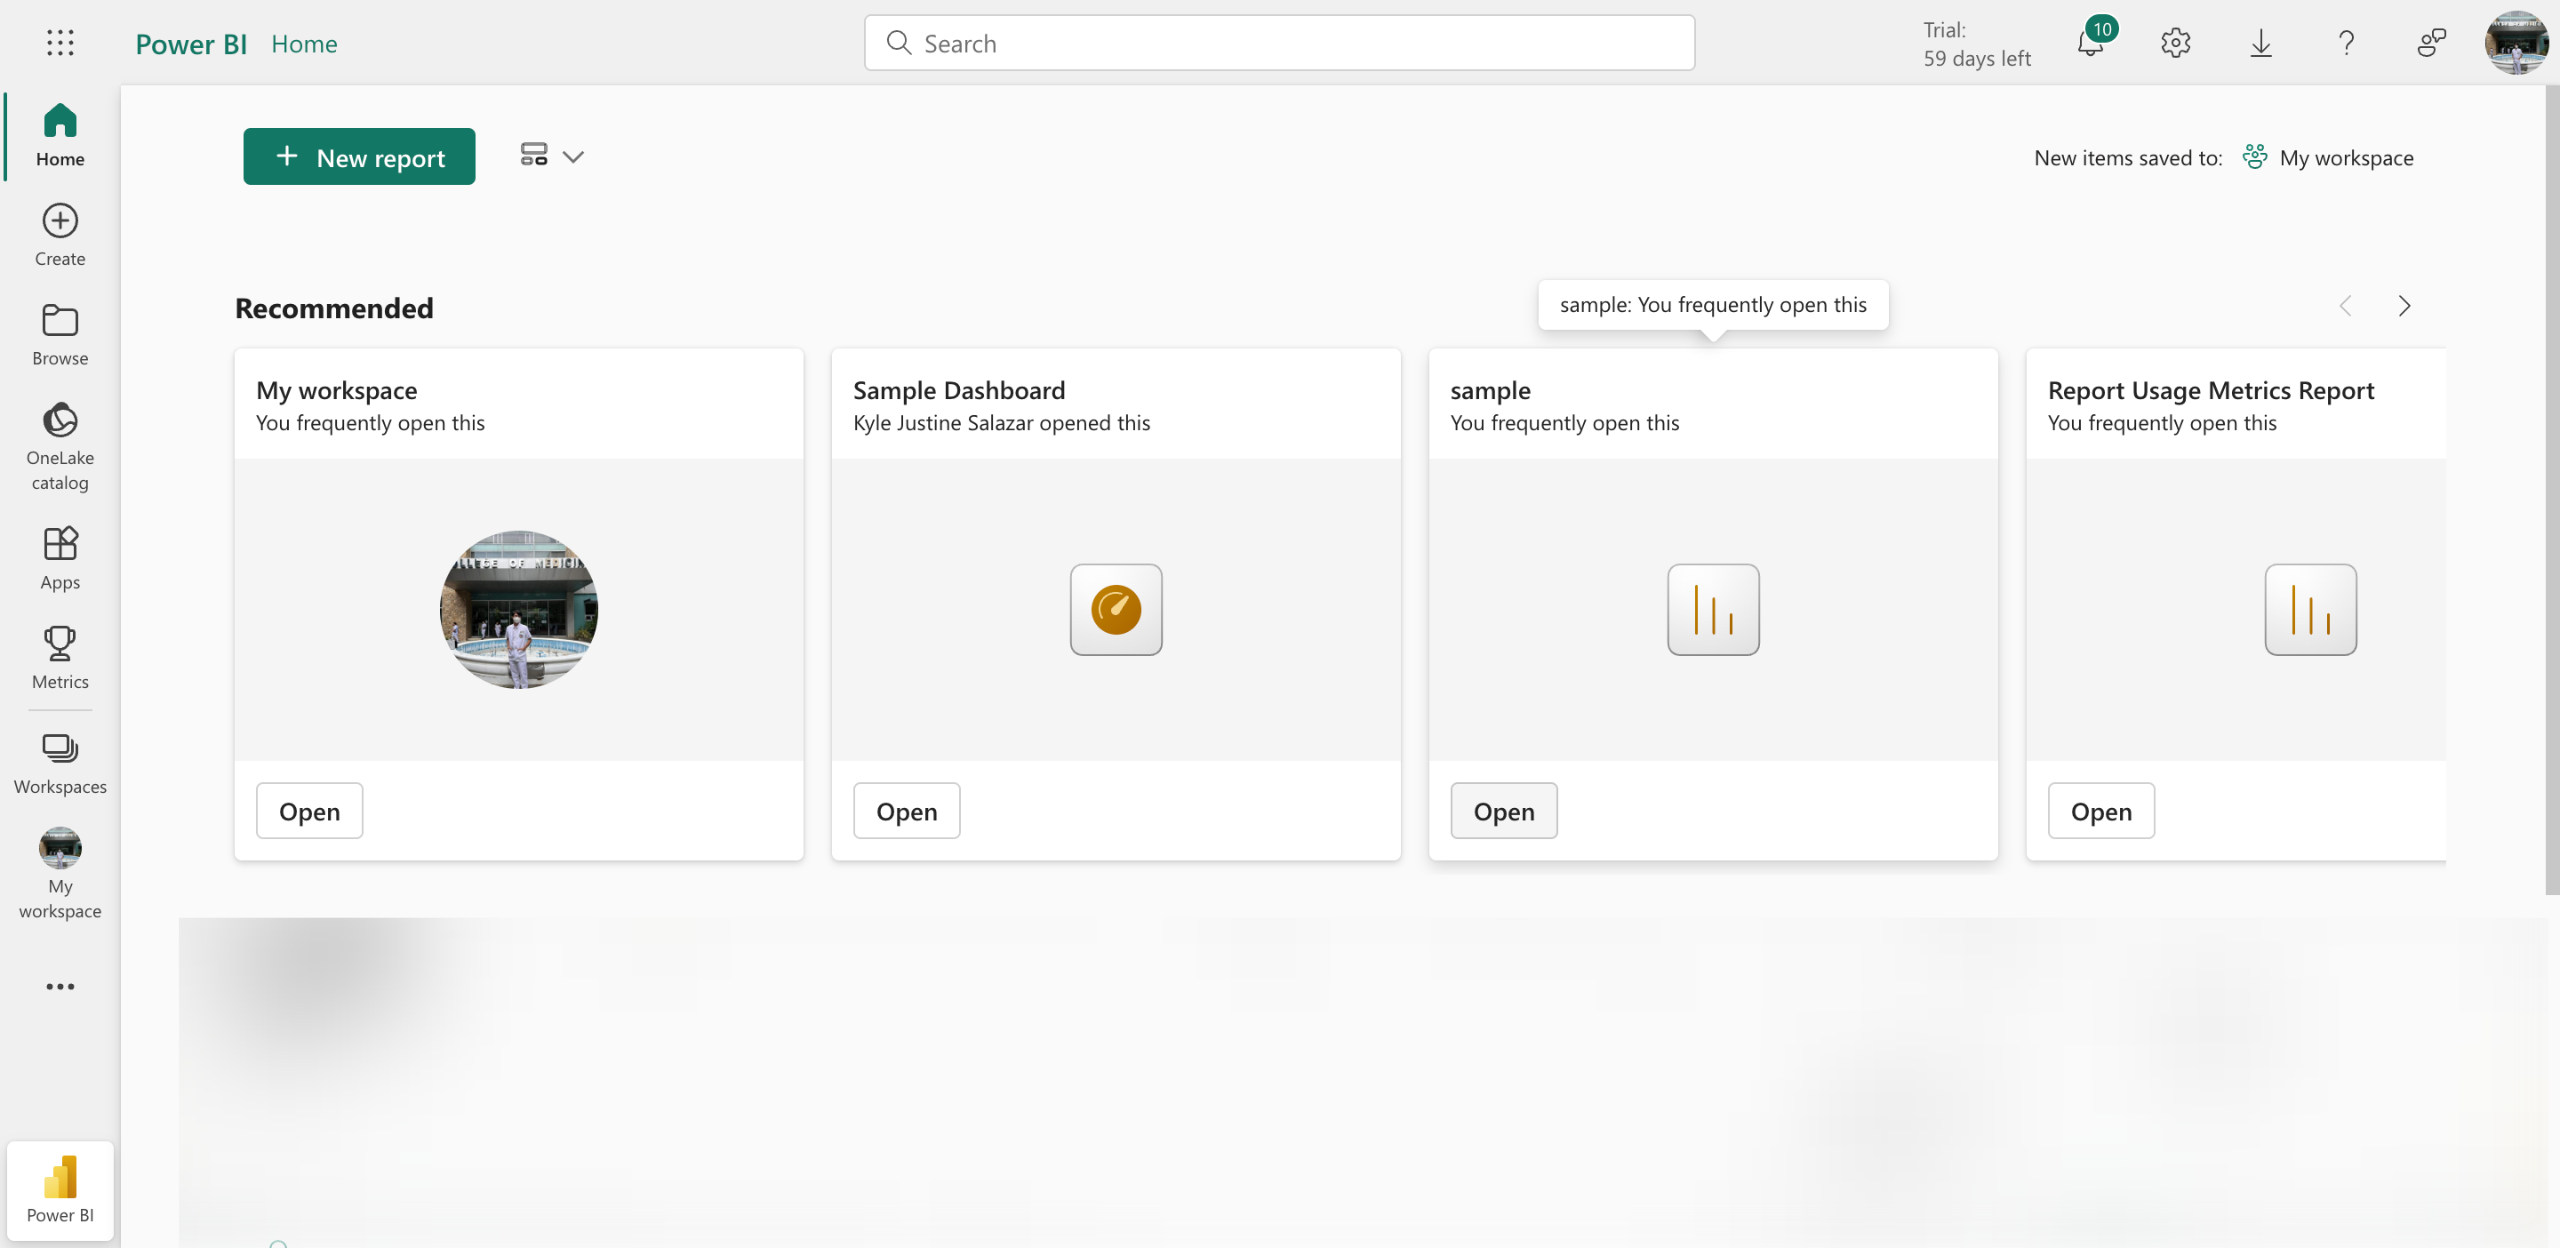This screenshot has height=1248, width=2560.
Task: Open the Help question mark icon
Action: point(2346,43)
